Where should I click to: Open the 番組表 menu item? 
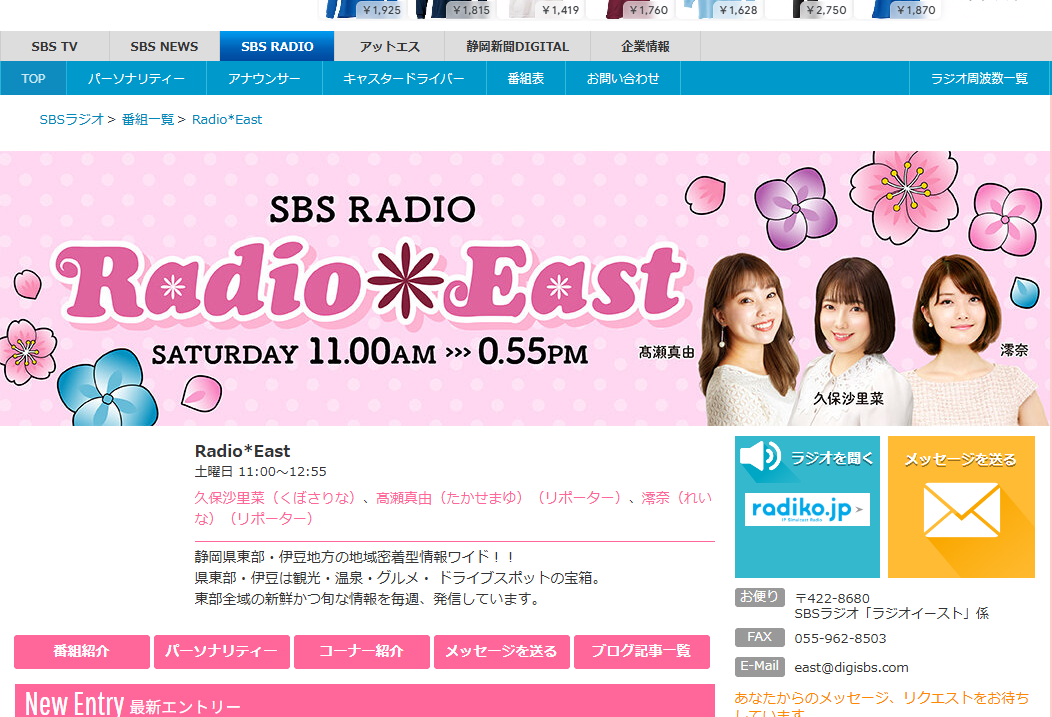(526, 78)
